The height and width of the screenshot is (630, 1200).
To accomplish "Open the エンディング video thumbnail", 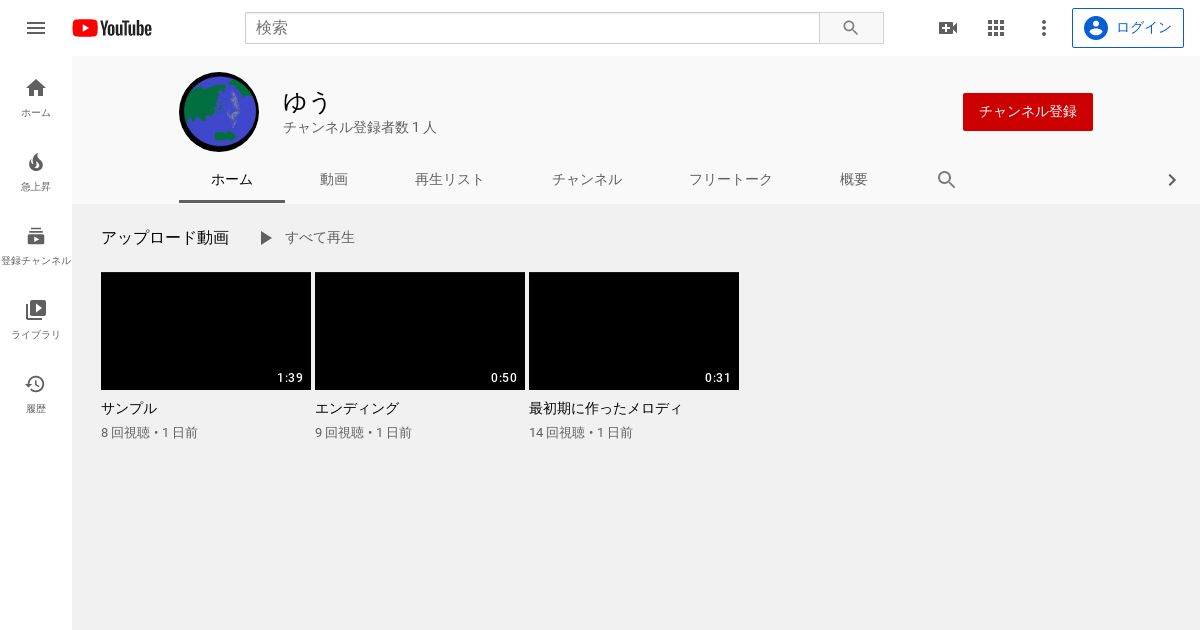I will [x=420, y=331].
